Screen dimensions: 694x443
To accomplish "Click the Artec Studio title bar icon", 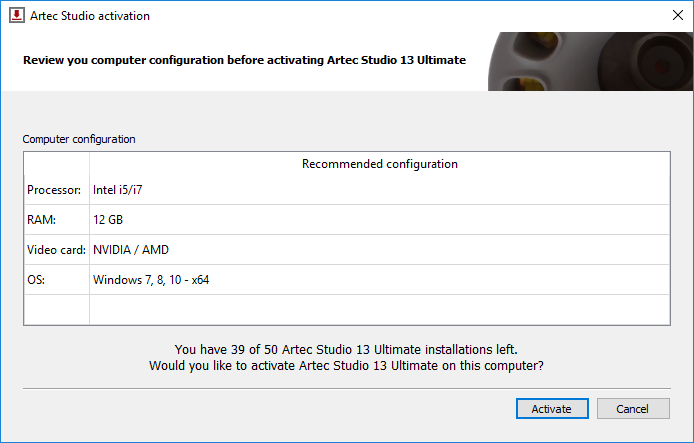I will coord(17,15).
